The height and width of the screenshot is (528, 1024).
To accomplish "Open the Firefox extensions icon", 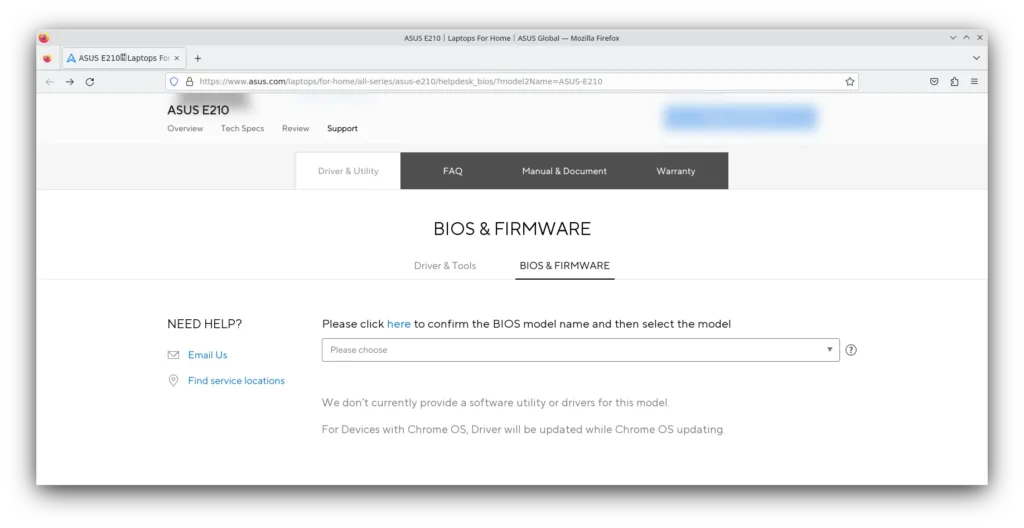I will tap(954, 82).
